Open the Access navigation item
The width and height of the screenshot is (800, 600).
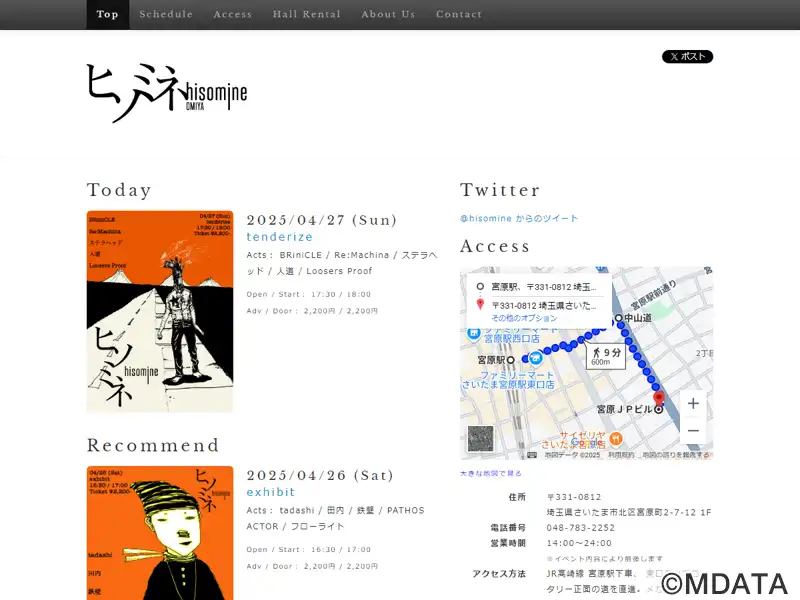pyautogui.click(x=233, y=14)
